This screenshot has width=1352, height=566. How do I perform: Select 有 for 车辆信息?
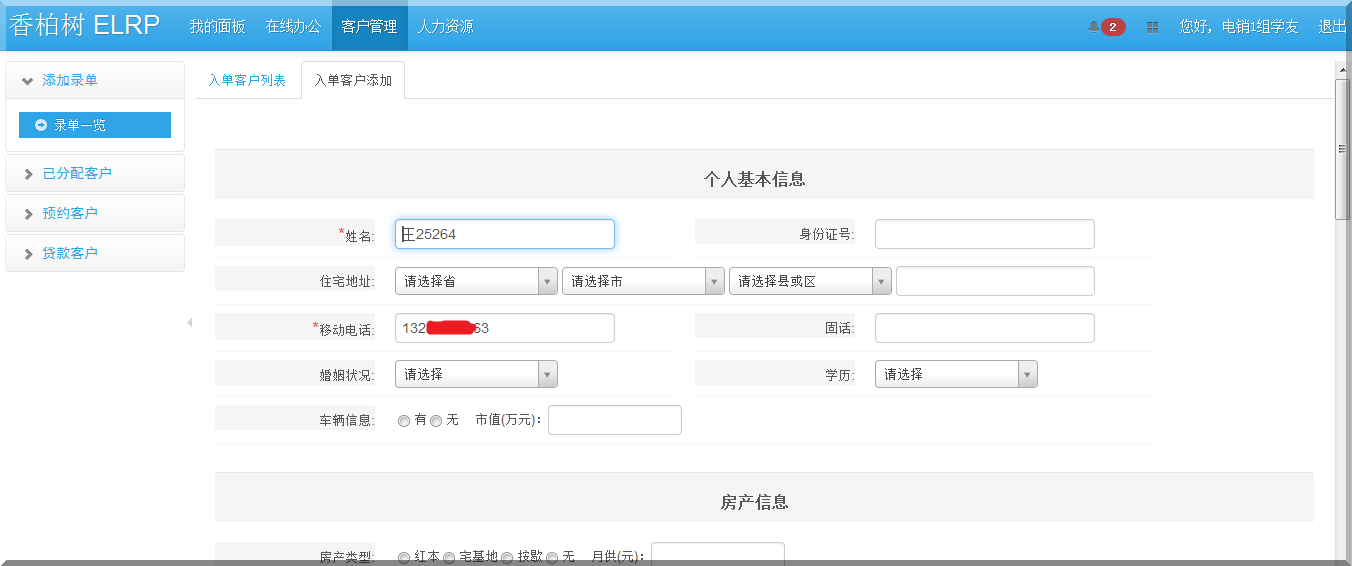point(404,421)
